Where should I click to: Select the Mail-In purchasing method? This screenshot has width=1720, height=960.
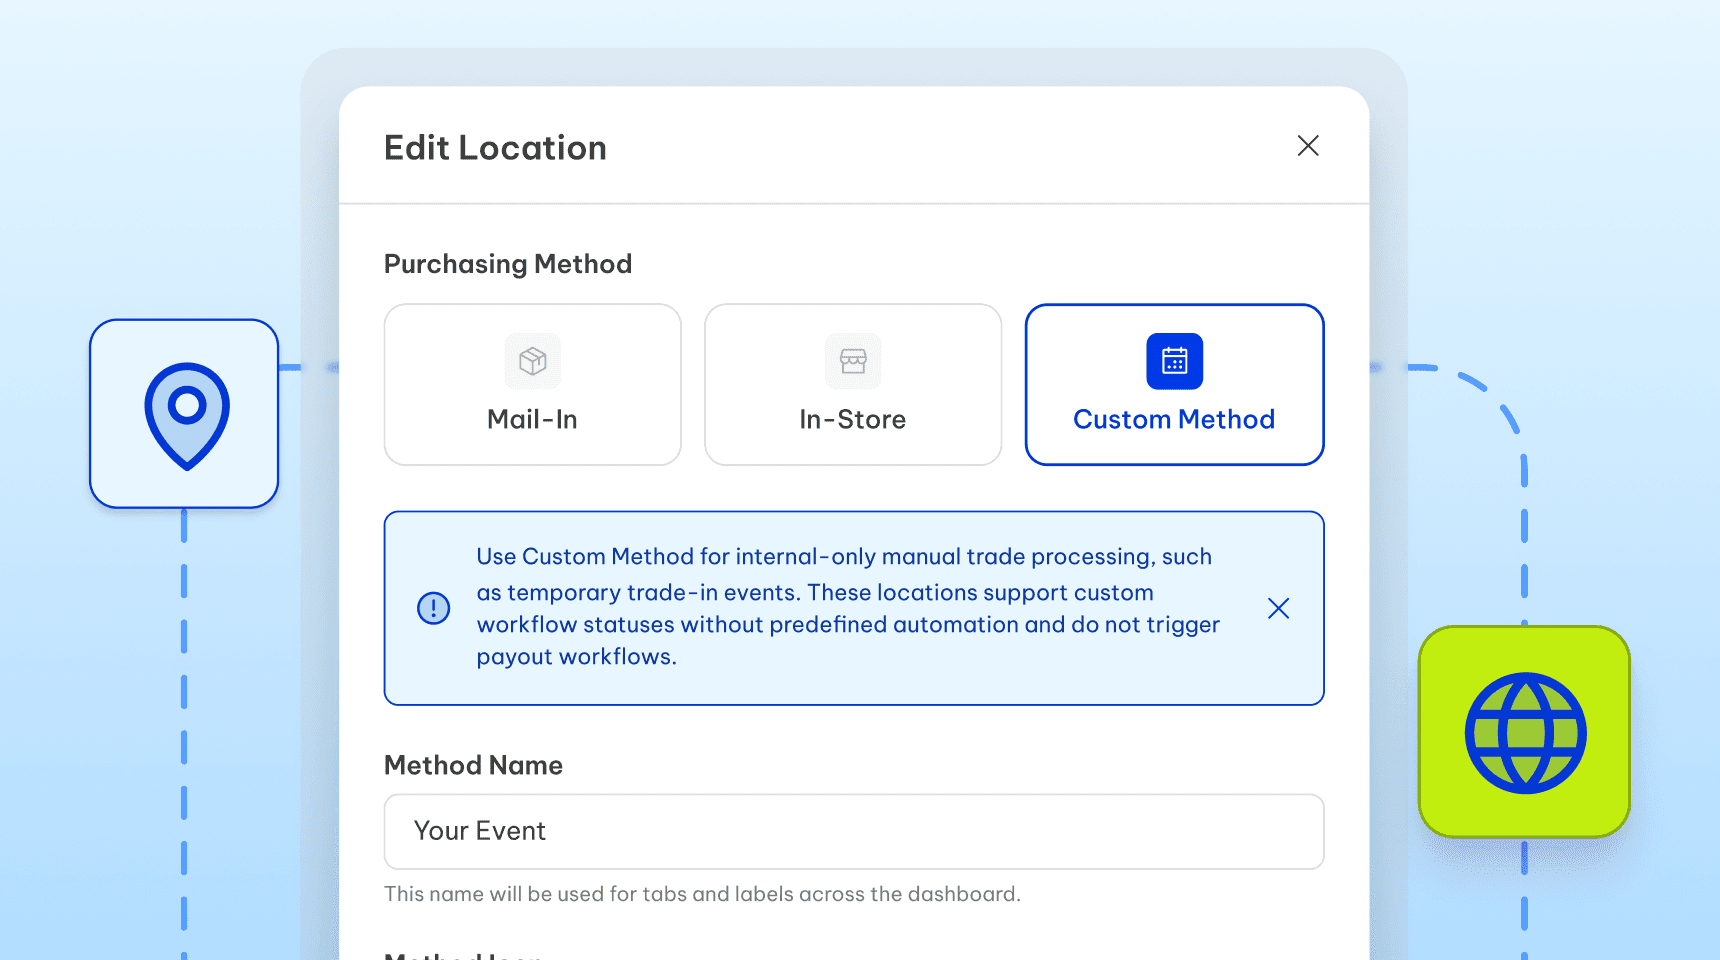(533, 385)
